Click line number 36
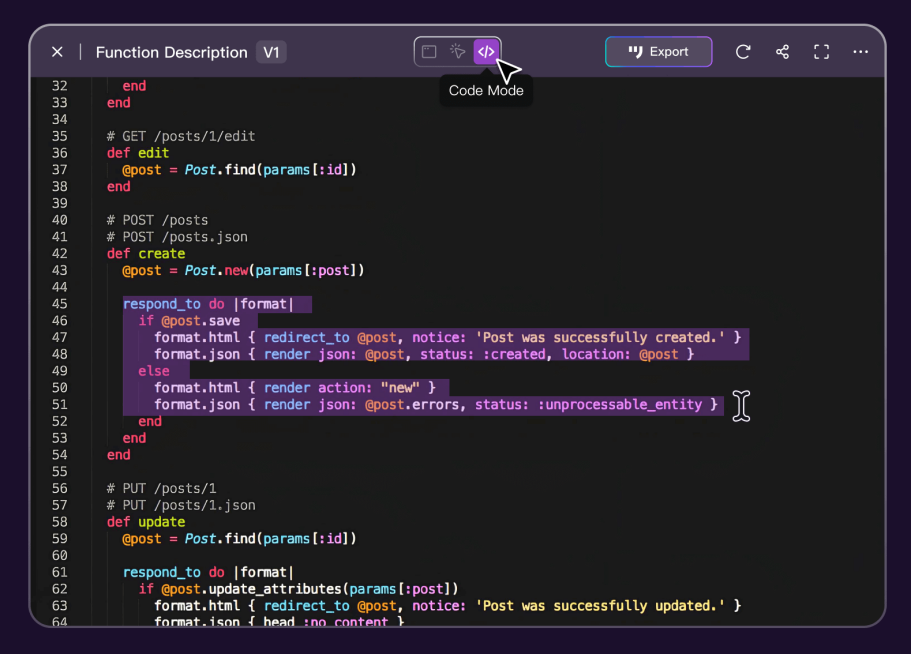911x654 pixels. point(60,153)
